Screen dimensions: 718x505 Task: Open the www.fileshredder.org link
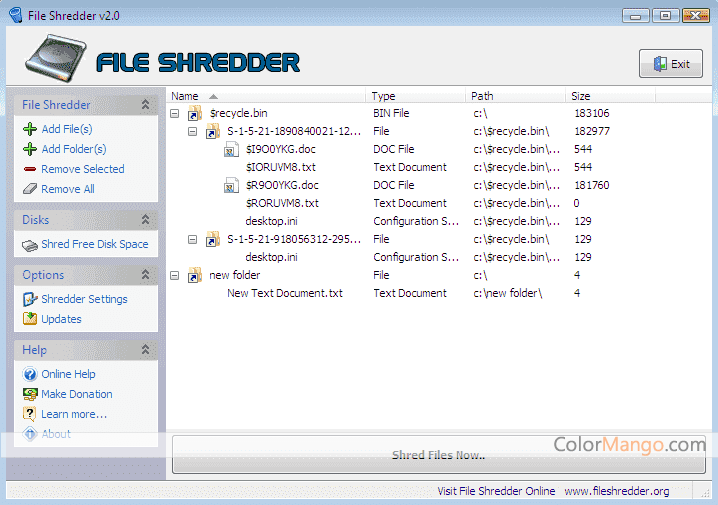[x=616, y=491]
